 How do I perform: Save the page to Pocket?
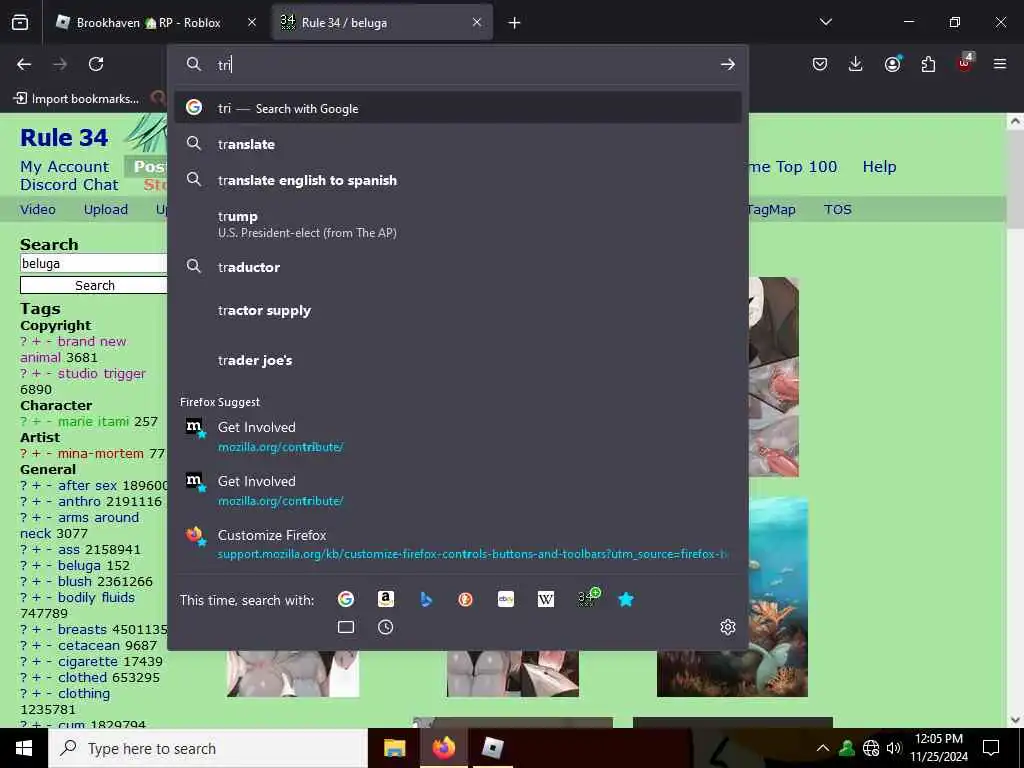click(x=820, y=64)
